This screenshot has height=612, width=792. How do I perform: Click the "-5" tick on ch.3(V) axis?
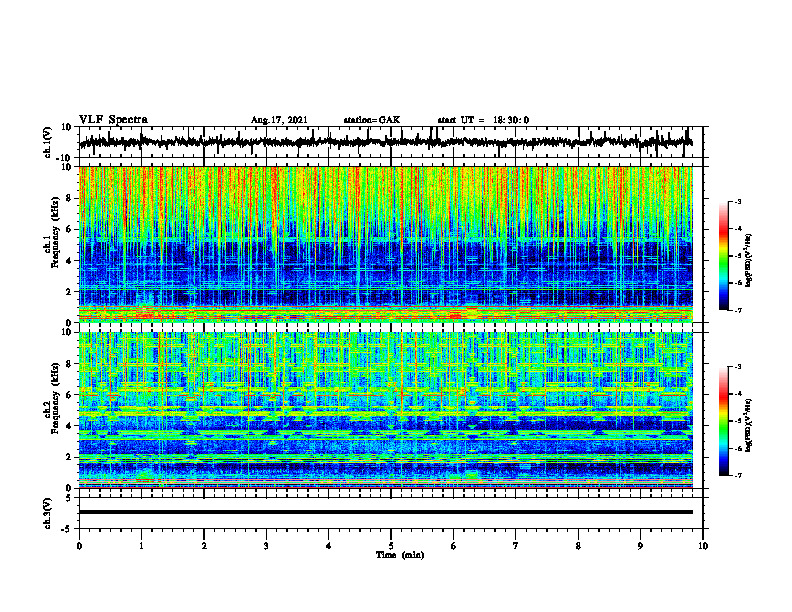click(x=67, y=529)
